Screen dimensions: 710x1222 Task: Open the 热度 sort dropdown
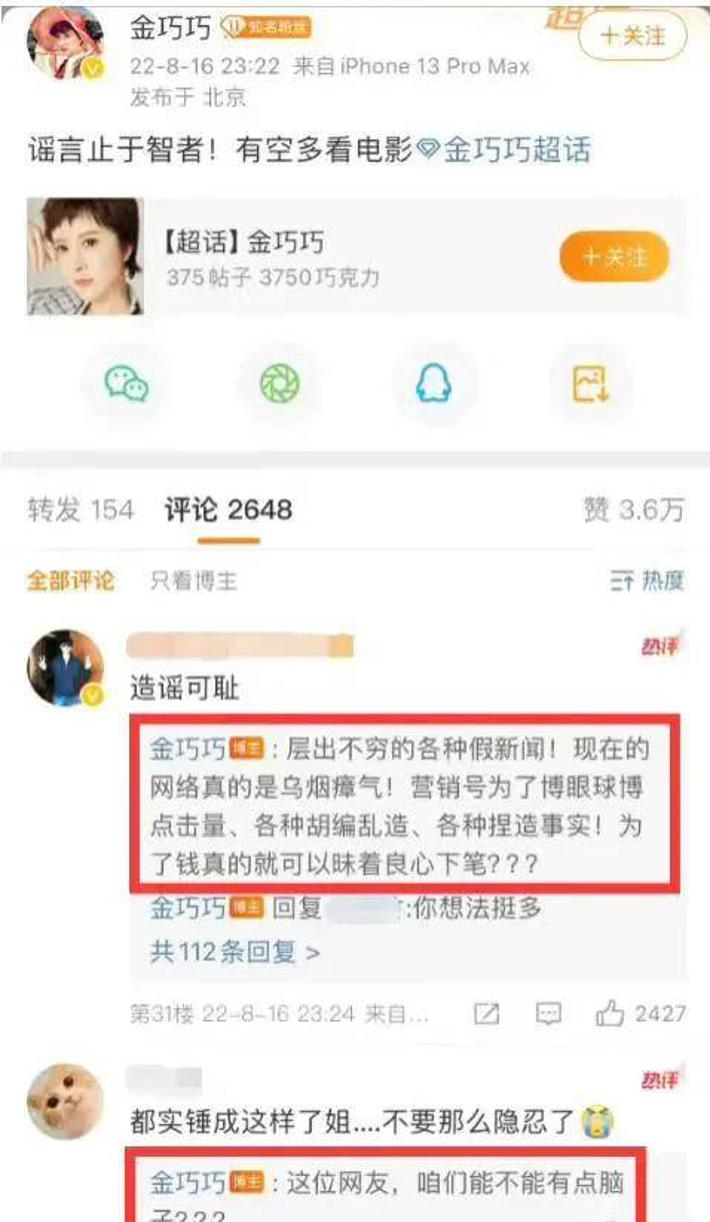click(647, 581)
